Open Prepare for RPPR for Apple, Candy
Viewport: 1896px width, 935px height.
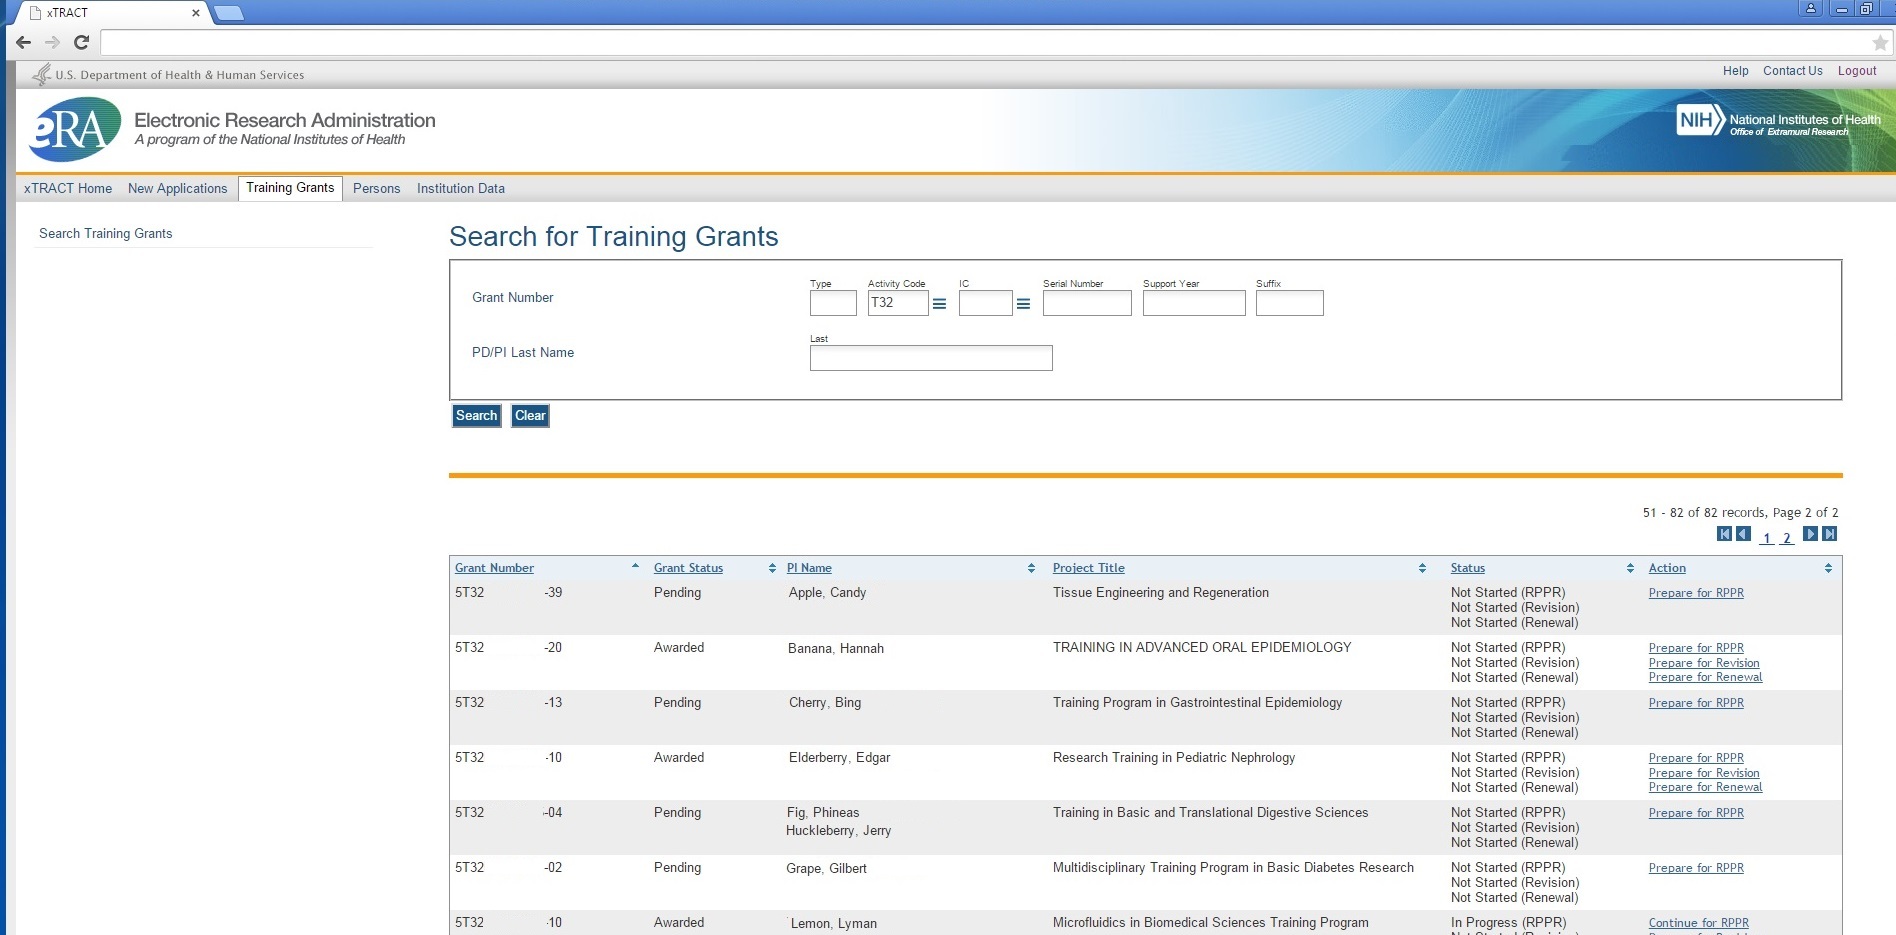pos(1696,593)
